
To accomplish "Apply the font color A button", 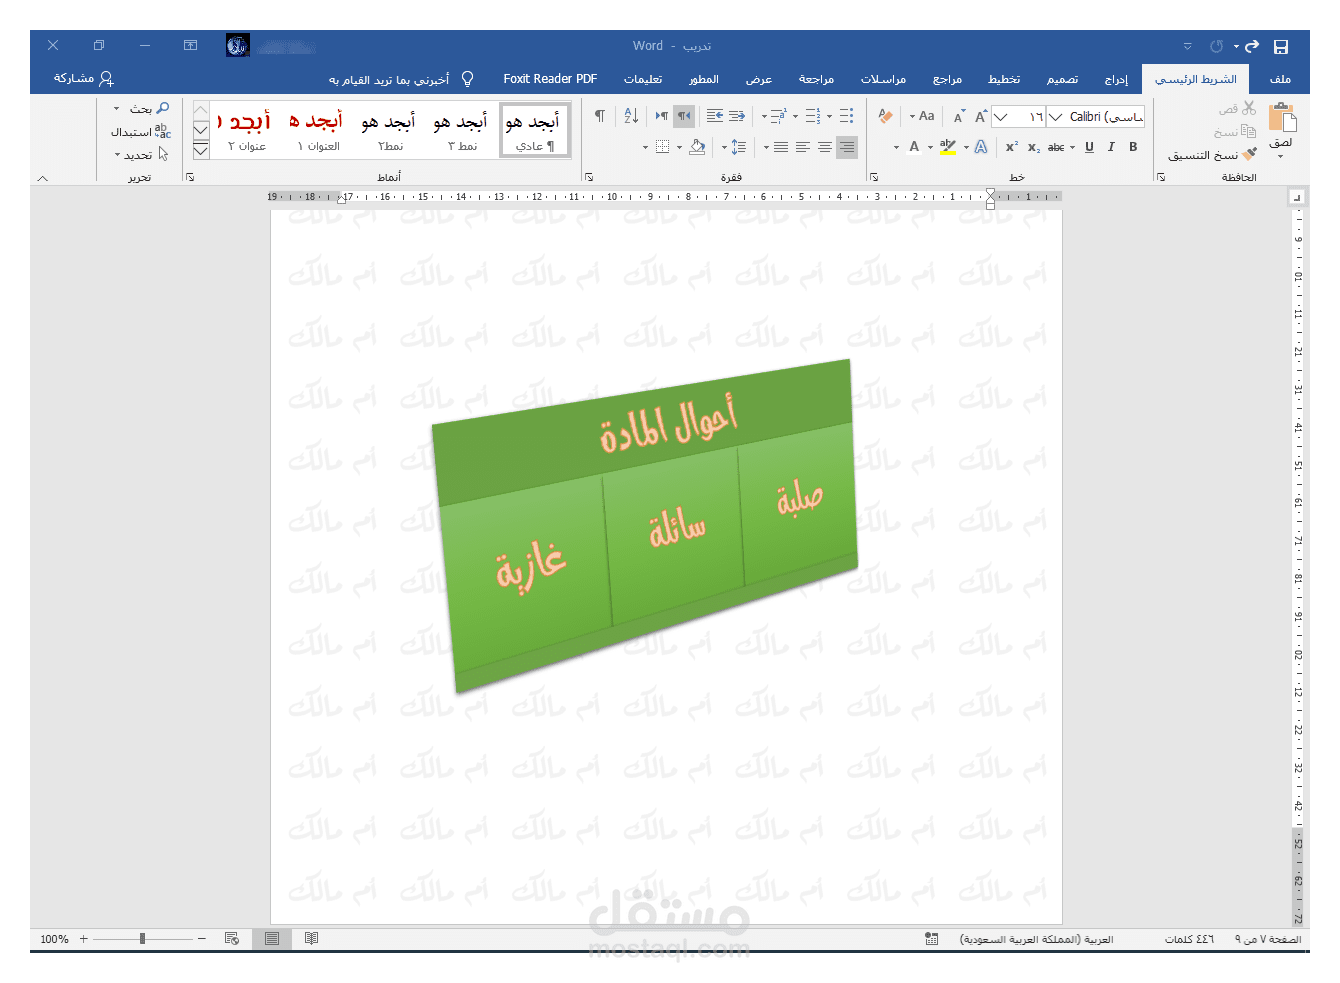I will point(914,147).
